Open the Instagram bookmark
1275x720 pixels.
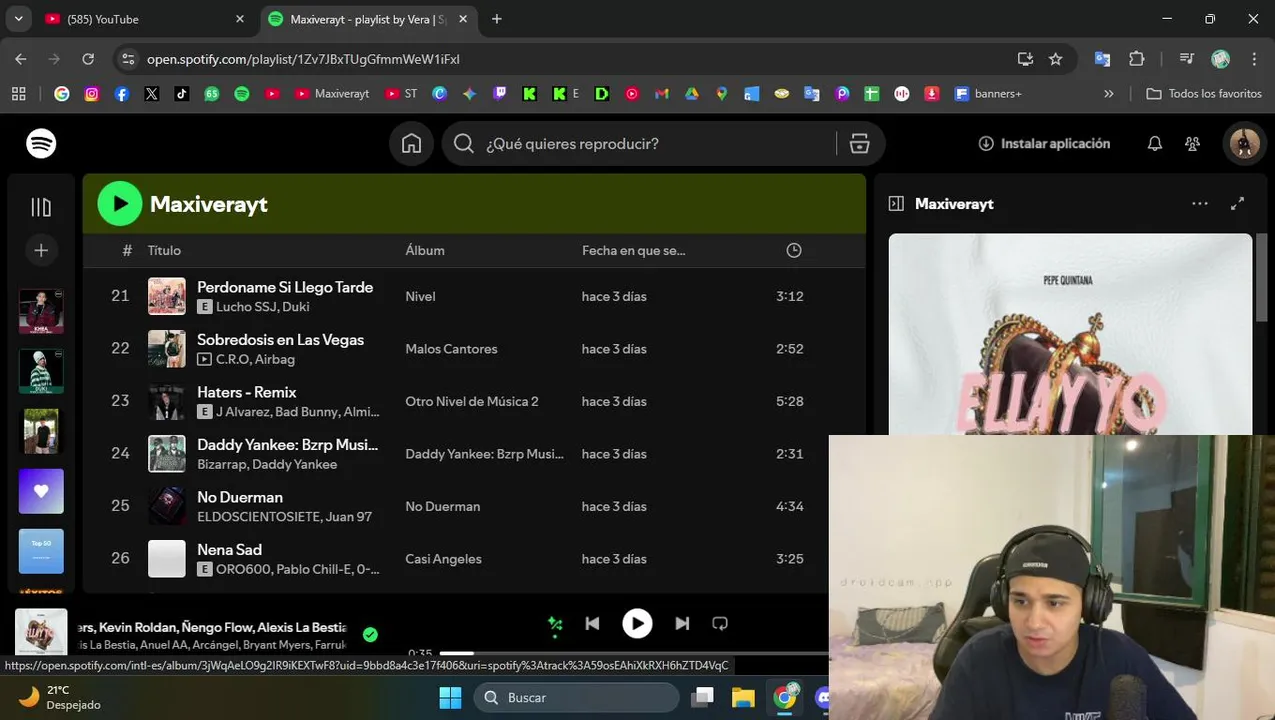[92, 94]
